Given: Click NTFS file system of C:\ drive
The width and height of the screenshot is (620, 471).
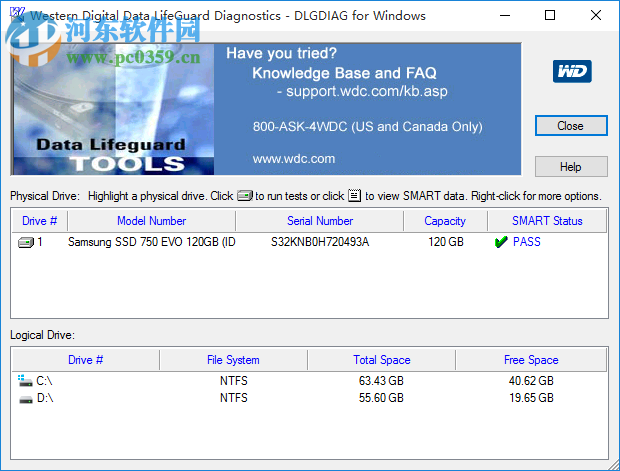Looking at the screenshot, I should pos(234,381).
